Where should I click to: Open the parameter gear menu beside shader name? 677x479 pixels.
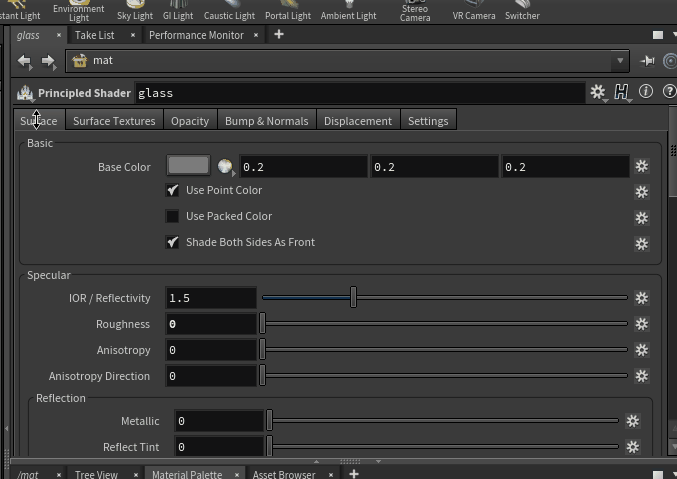coord(597,92)
